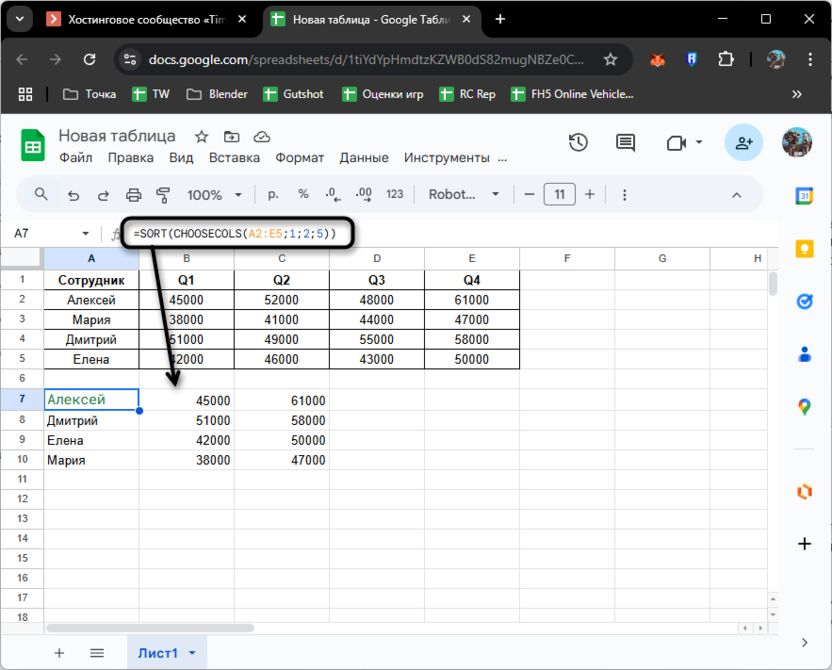Click the redo arrow in the toolbar
Viewport: 832px width, 670px height.
(103, 195)
